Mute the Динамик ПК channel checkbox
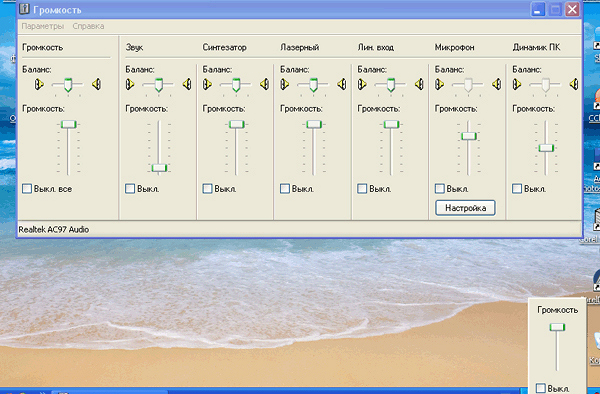 pyautogui.click(x=517, y=189)
